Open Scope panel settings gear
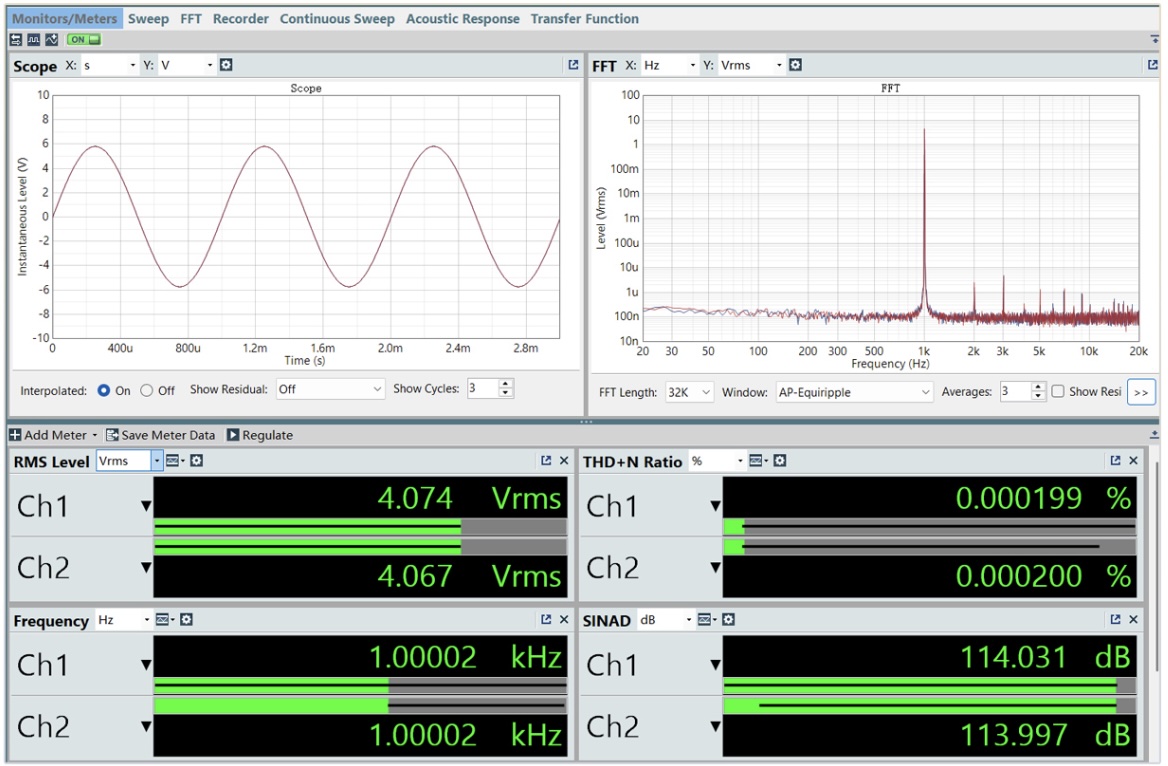1168x766 pixels. click(226, 65)
